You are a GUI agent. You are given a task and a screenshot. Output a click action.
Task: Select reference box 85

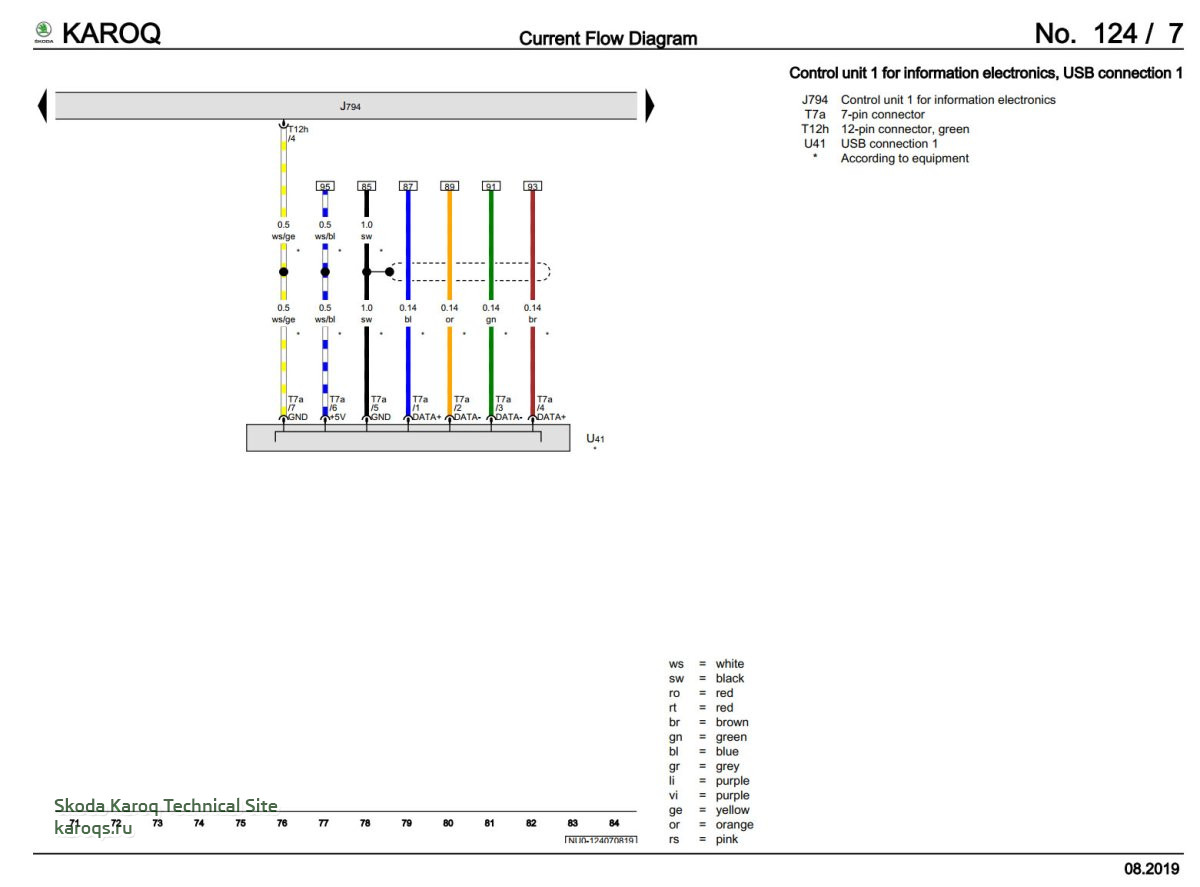[366, 186]
